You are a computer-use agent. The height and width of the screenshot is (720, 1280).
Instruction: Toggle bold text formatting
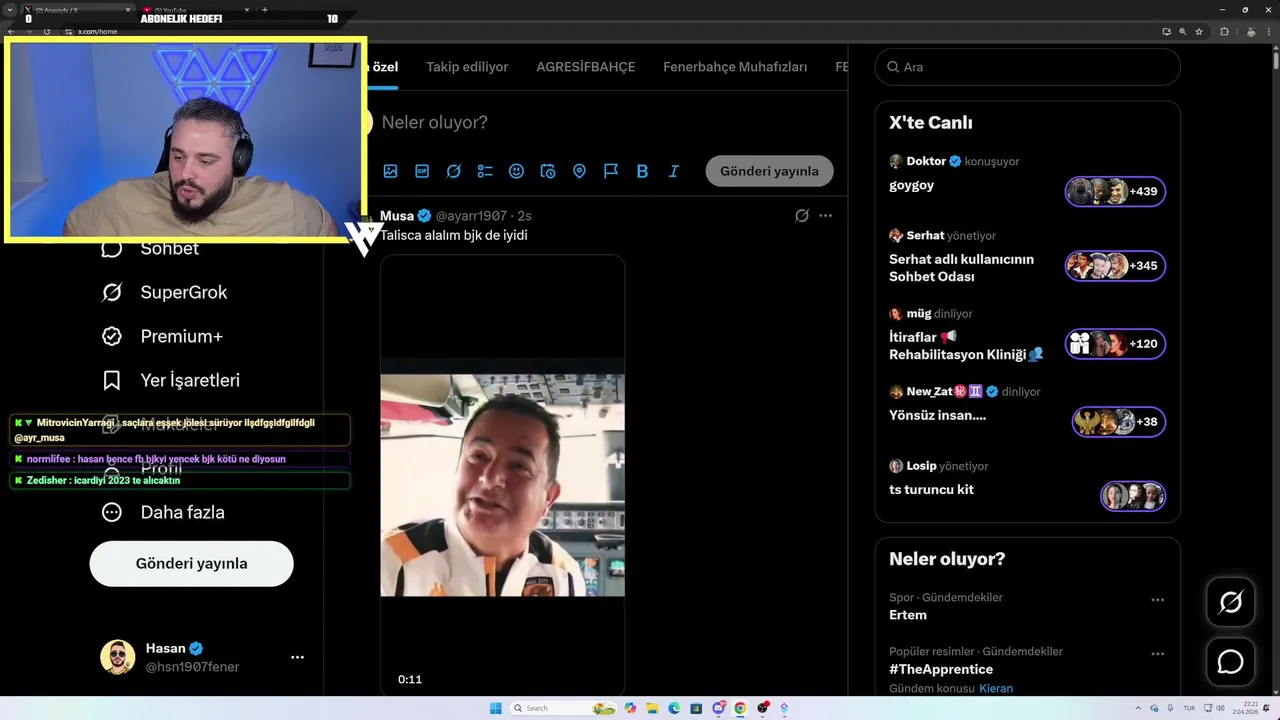[x=642, y=171]
